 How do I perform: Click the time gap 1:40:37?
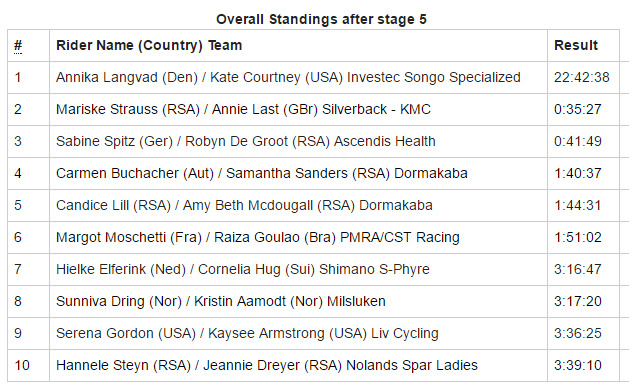578,173
